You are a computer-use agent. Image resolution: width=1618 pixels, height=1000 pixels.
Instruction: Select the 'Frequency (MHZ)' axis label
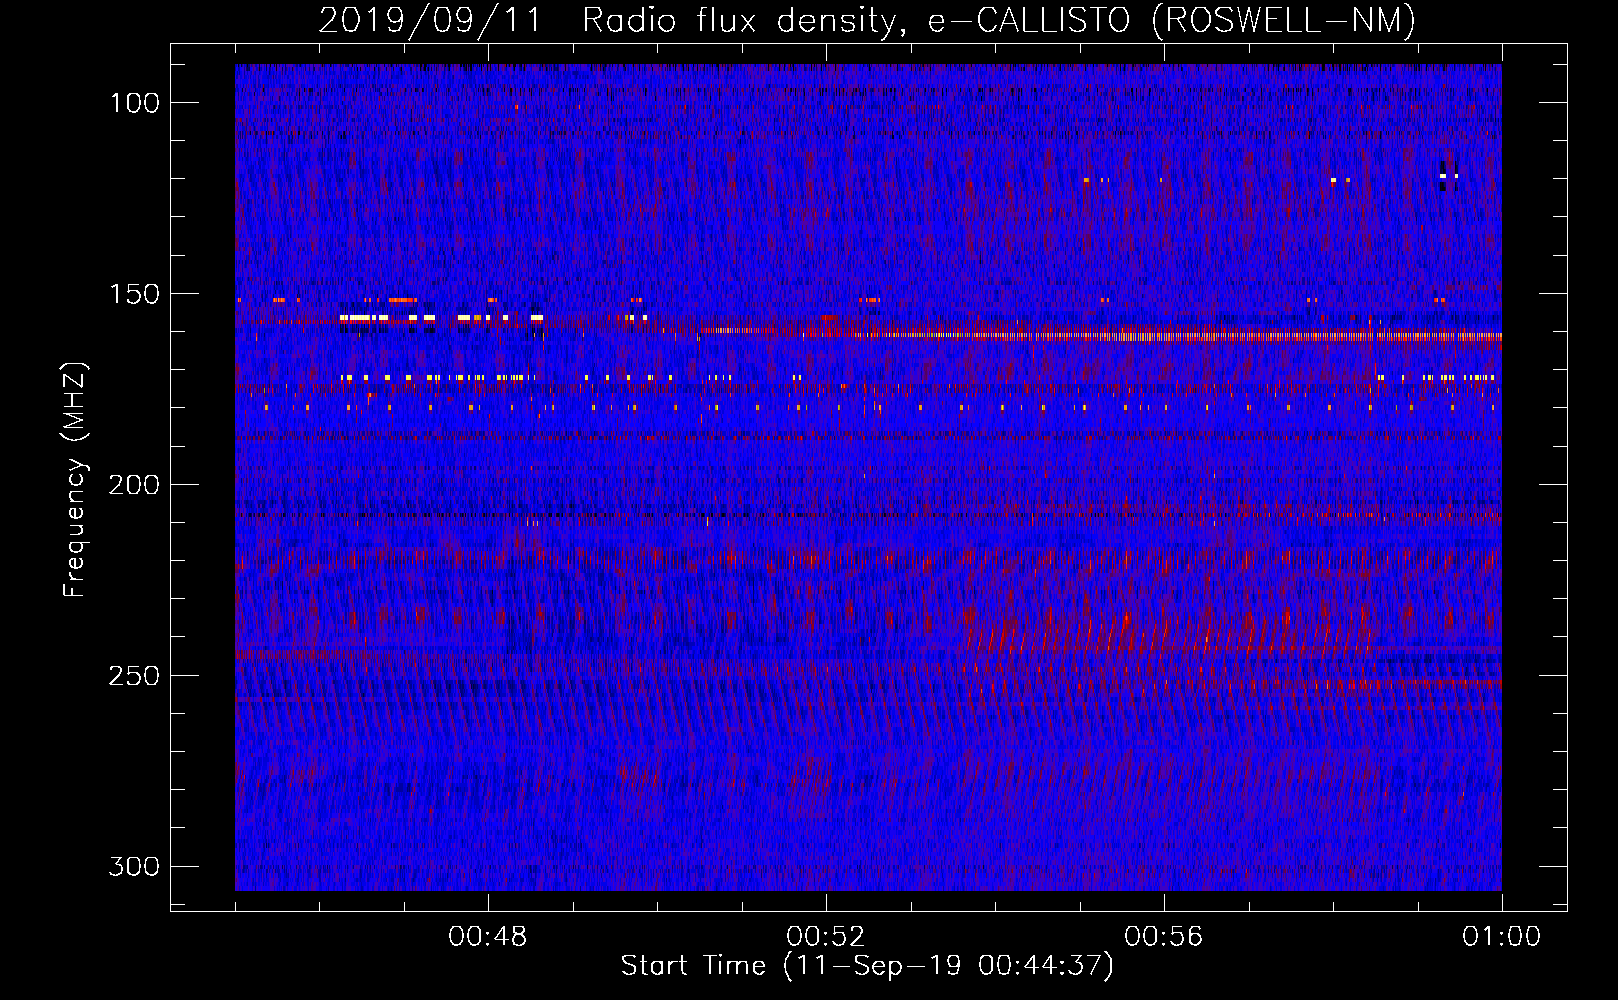coord(75,480)
